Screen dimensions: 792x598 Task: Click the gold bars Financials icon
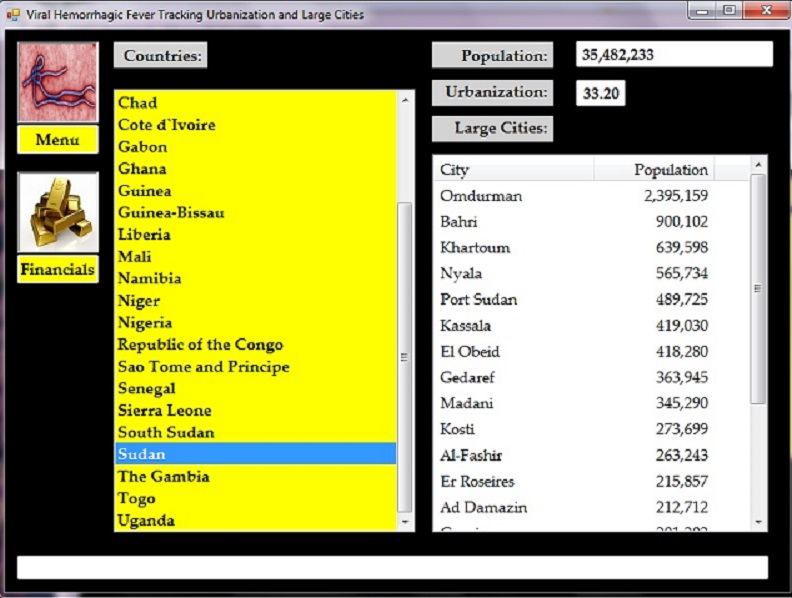click(58, 212)
